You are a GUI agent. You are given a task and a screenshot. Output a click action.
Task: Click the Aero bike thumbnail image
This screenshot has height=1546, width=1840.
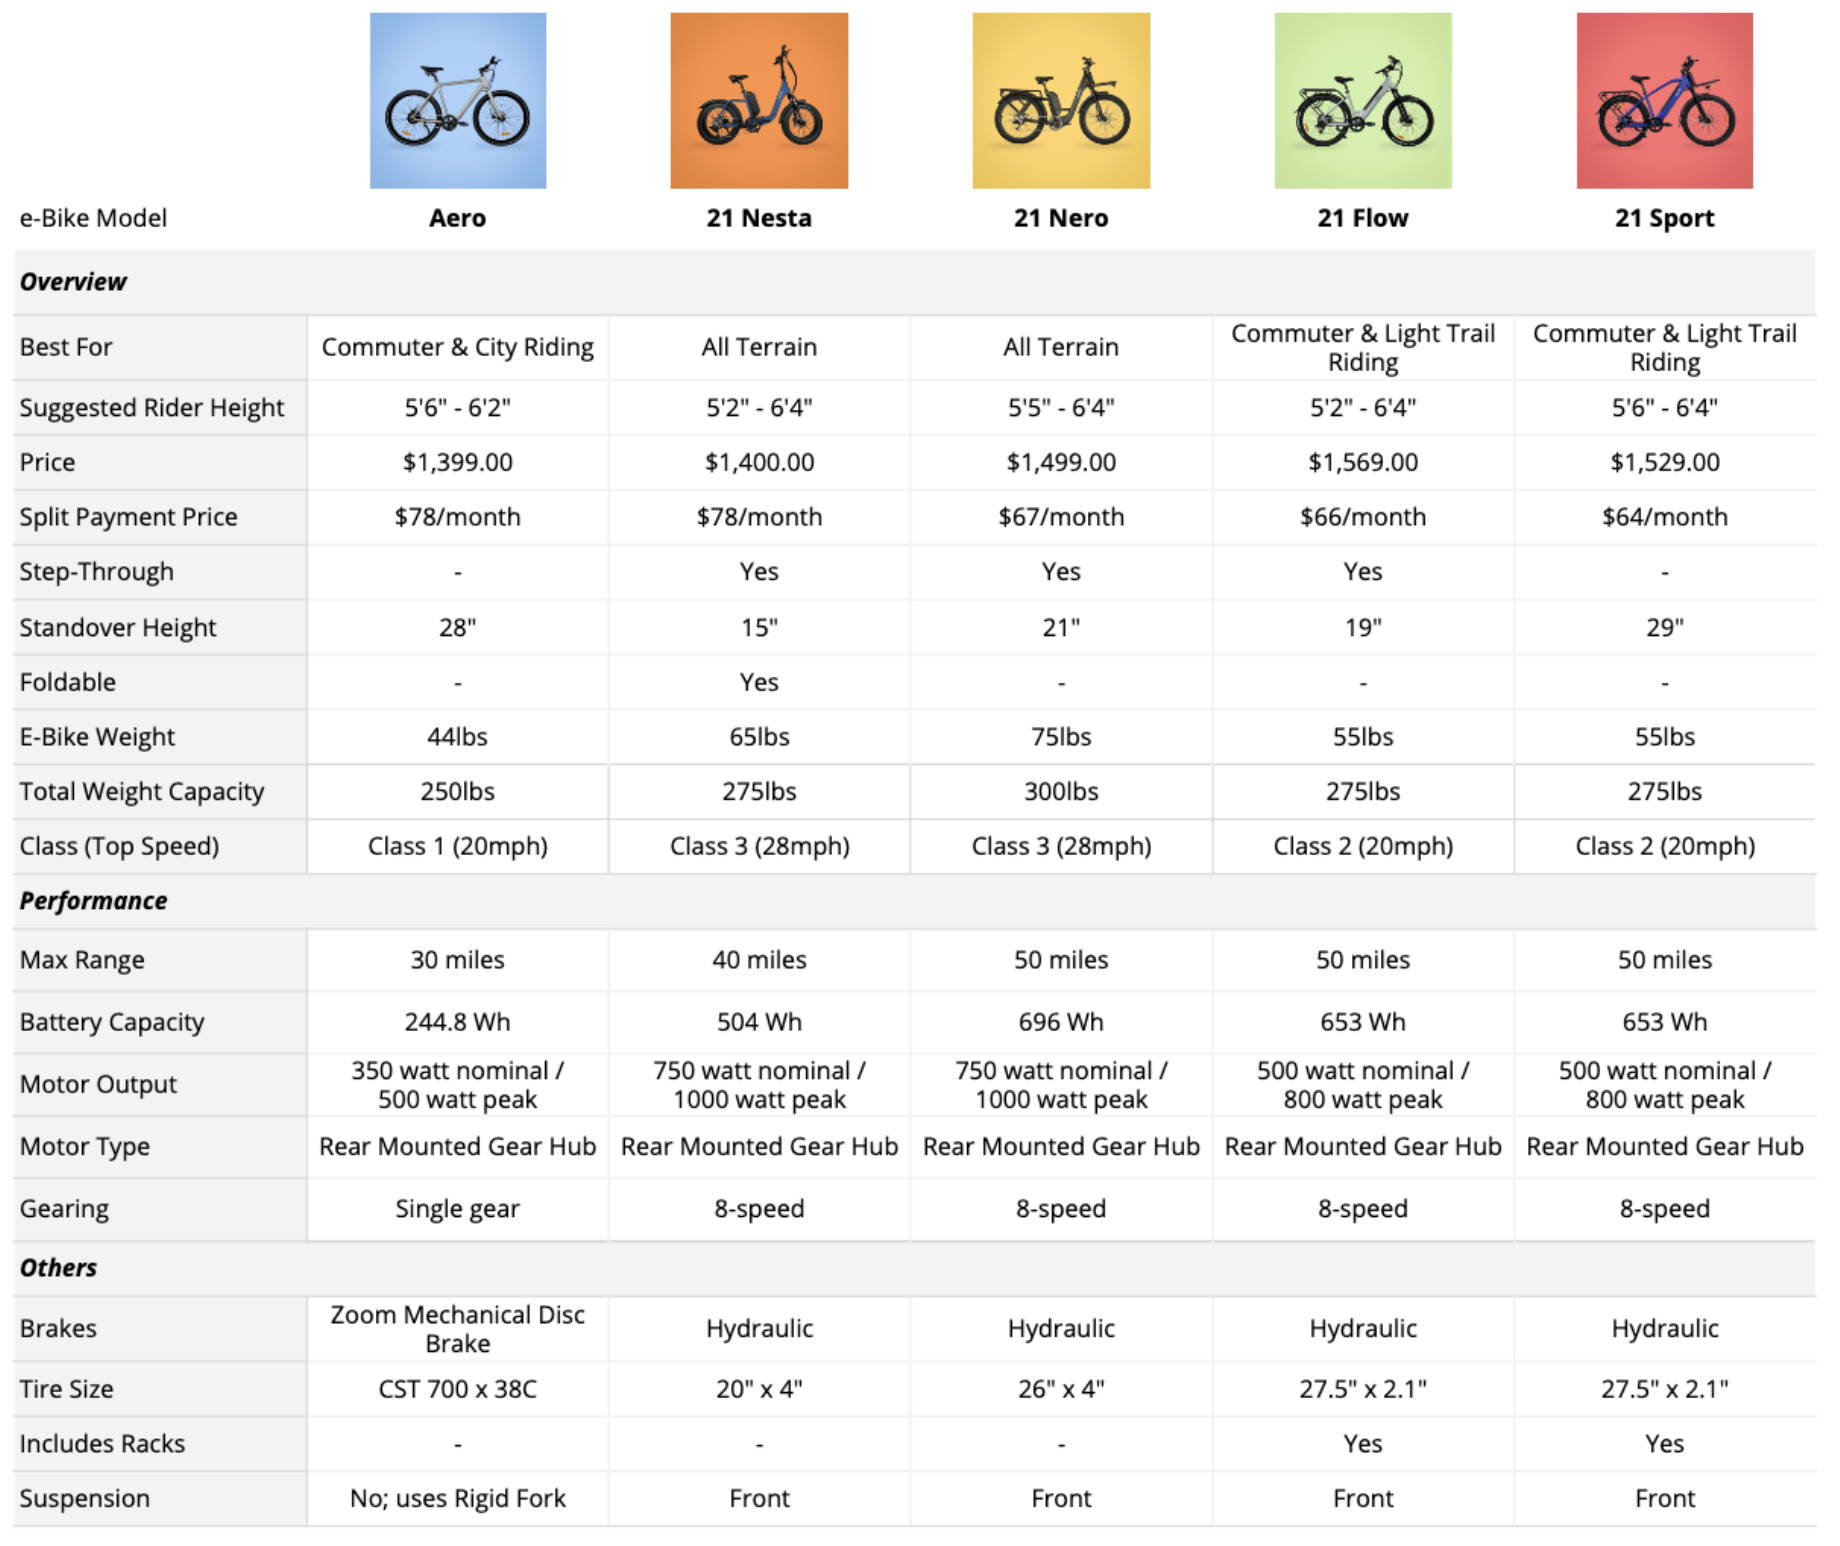458,100
